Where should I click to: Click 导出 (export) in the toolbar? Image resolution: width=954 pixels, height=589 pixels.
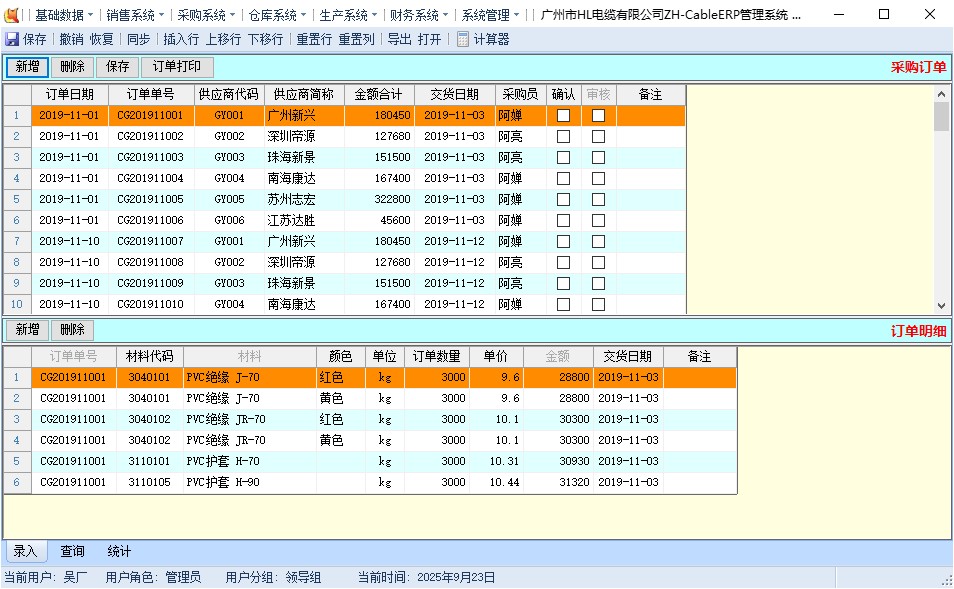[x=399, y=40]
